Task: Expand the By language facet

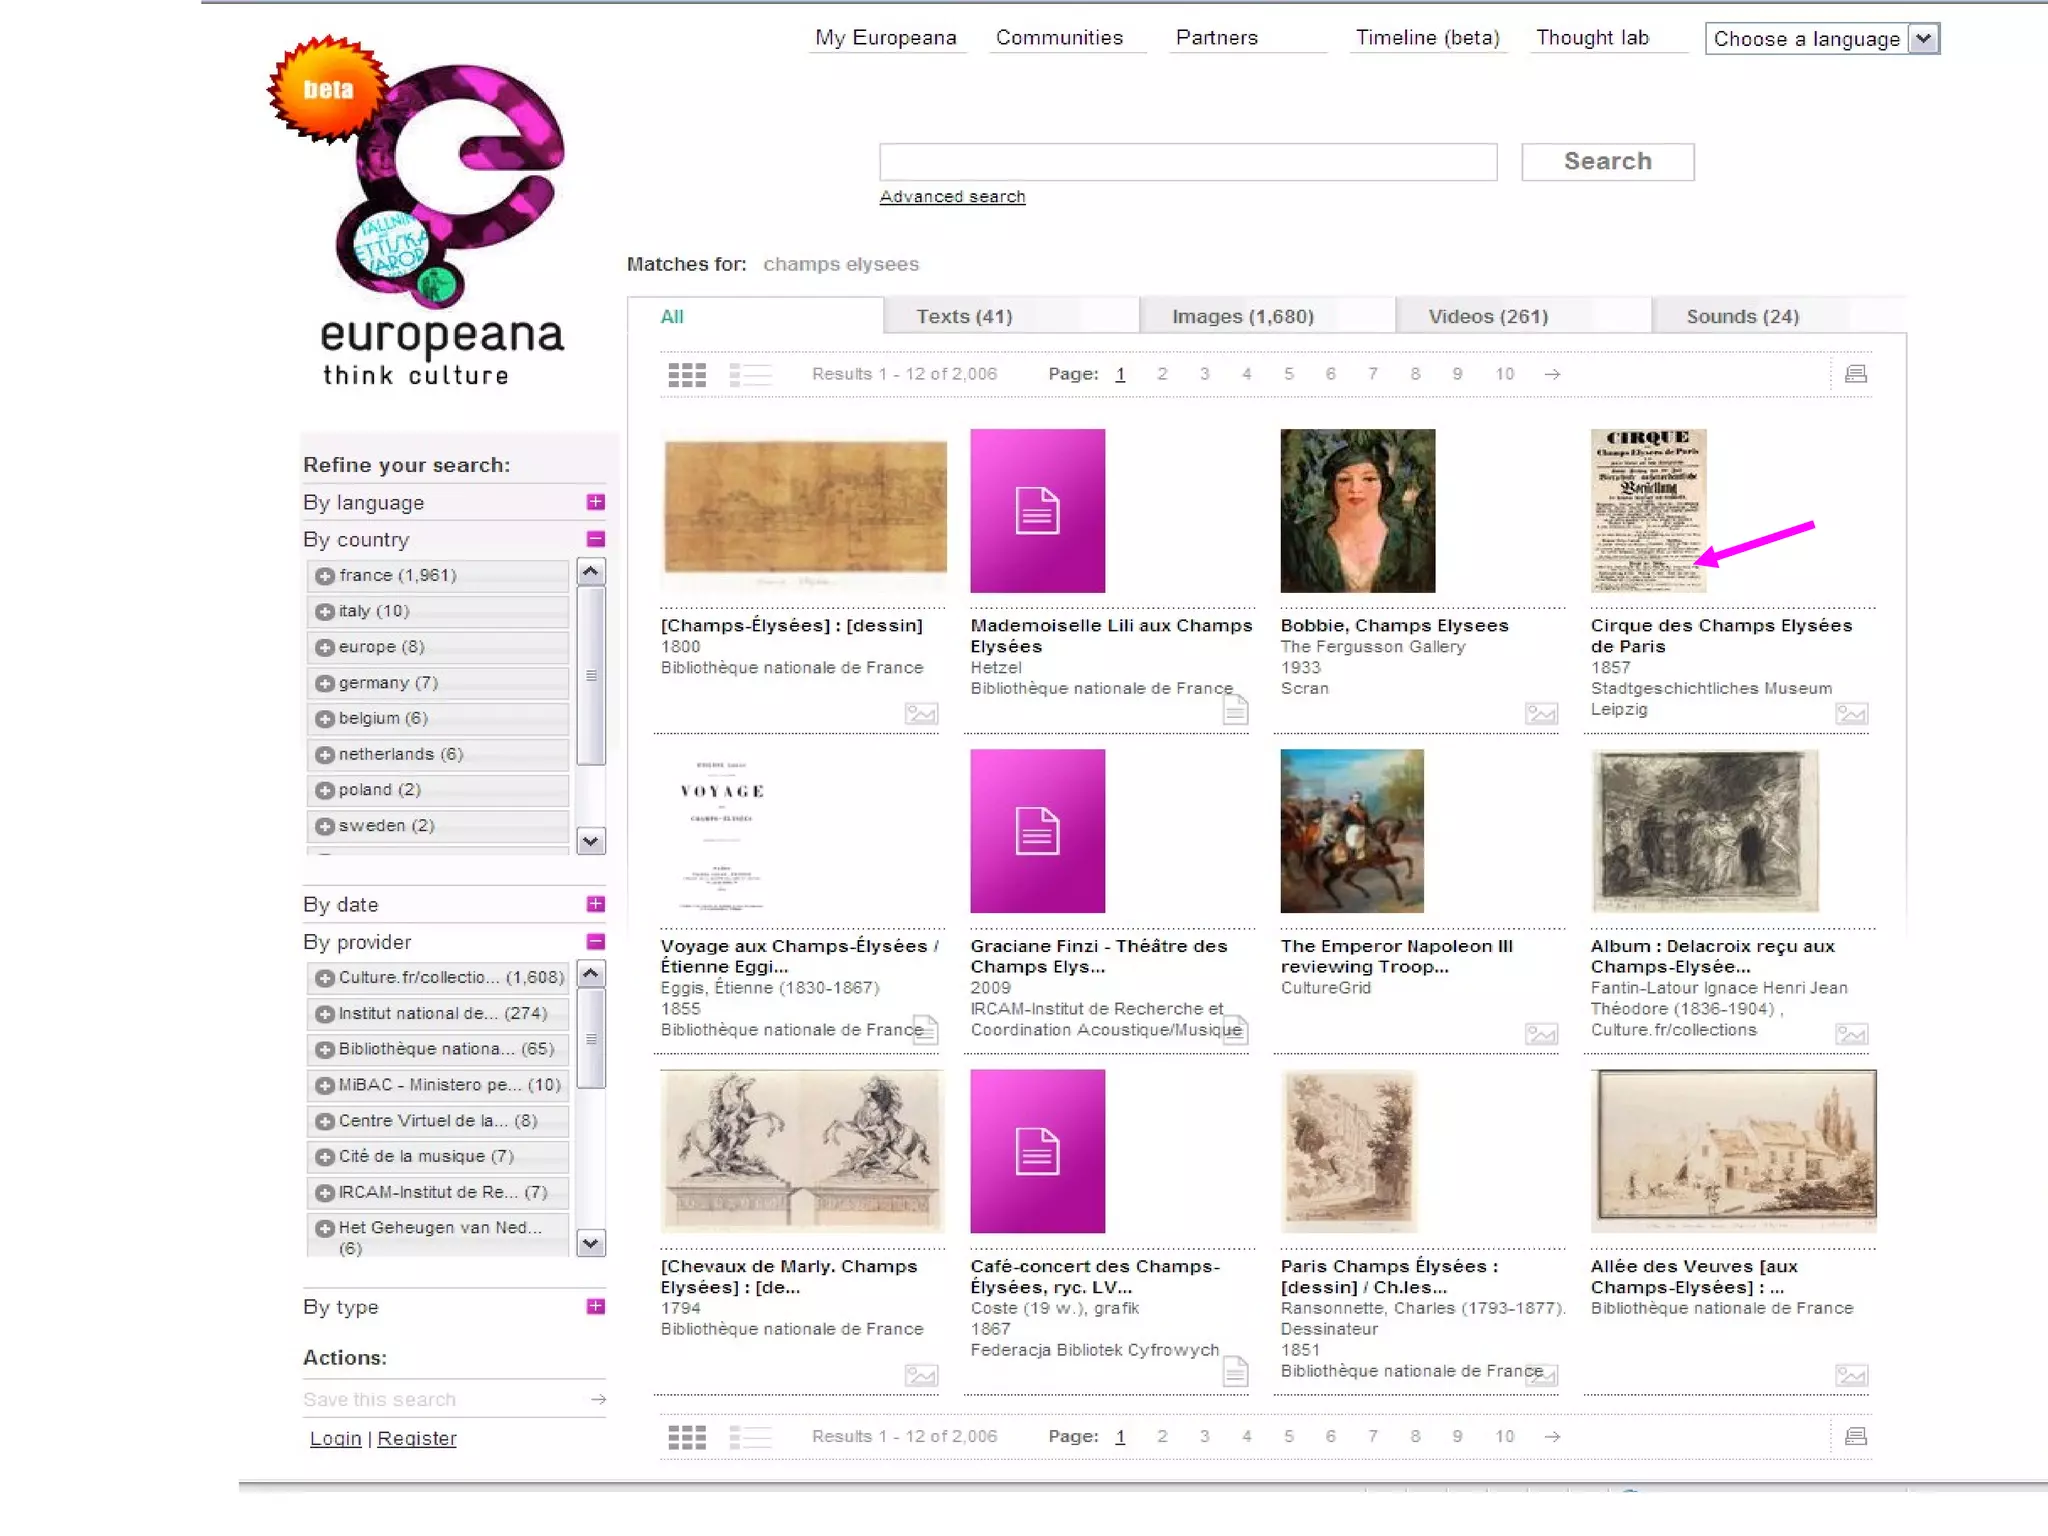Action: pos(595,502)
